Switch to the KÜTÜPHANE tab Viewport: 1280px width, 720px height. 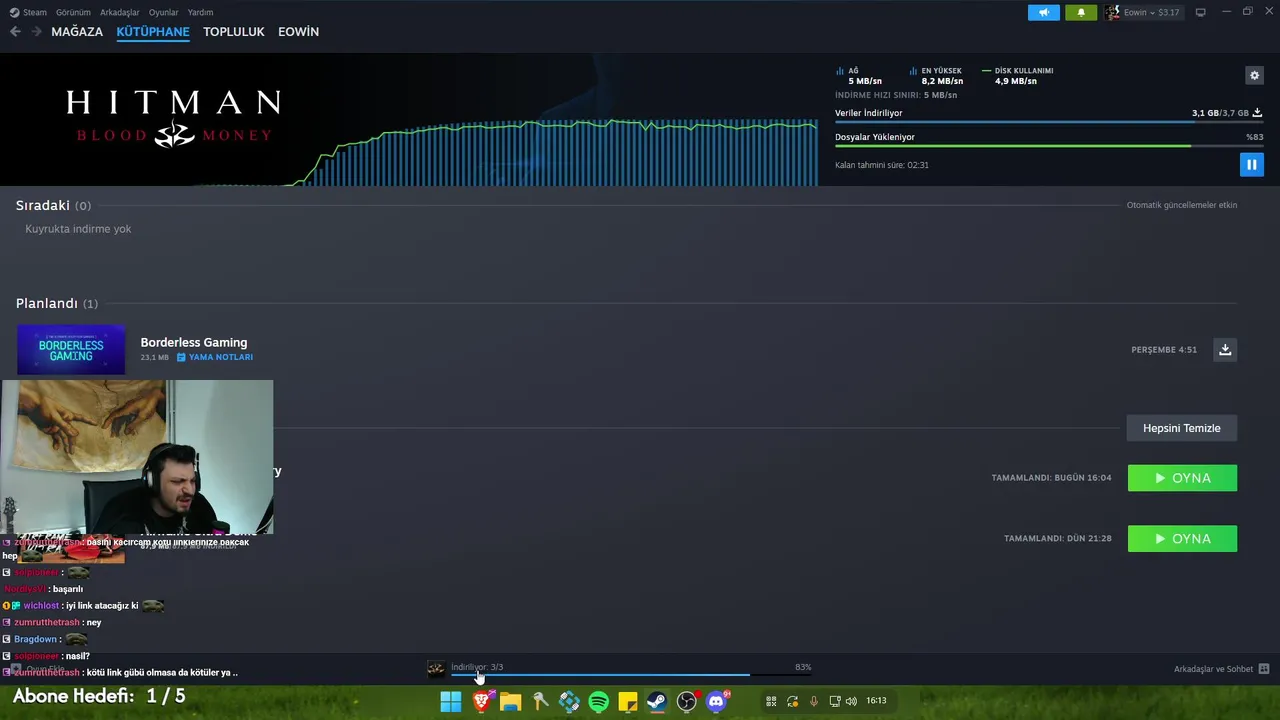pyautogui.click(x=153, y=32)
